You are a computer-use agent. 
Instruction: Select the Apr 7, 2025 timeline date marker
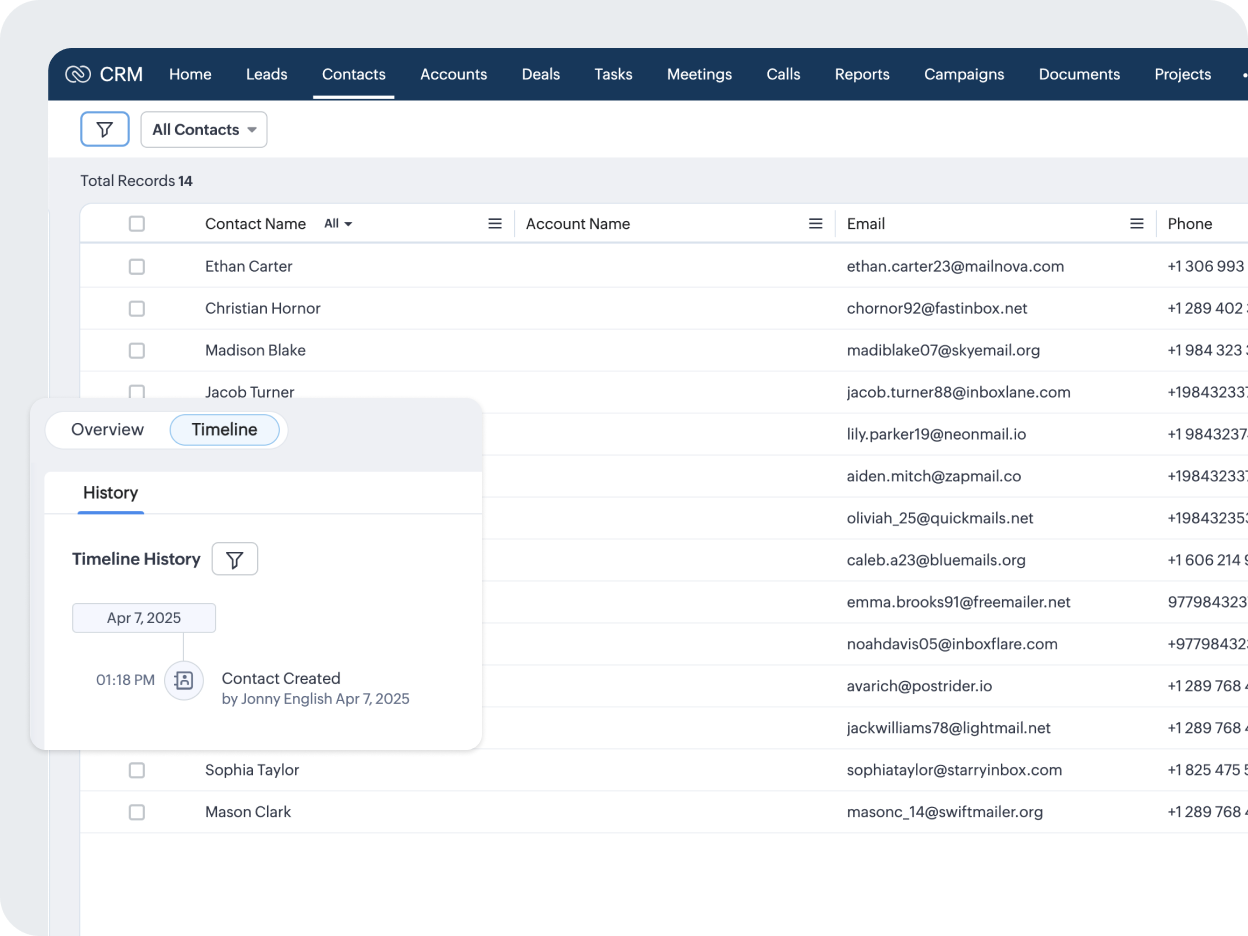click(144, 618)
